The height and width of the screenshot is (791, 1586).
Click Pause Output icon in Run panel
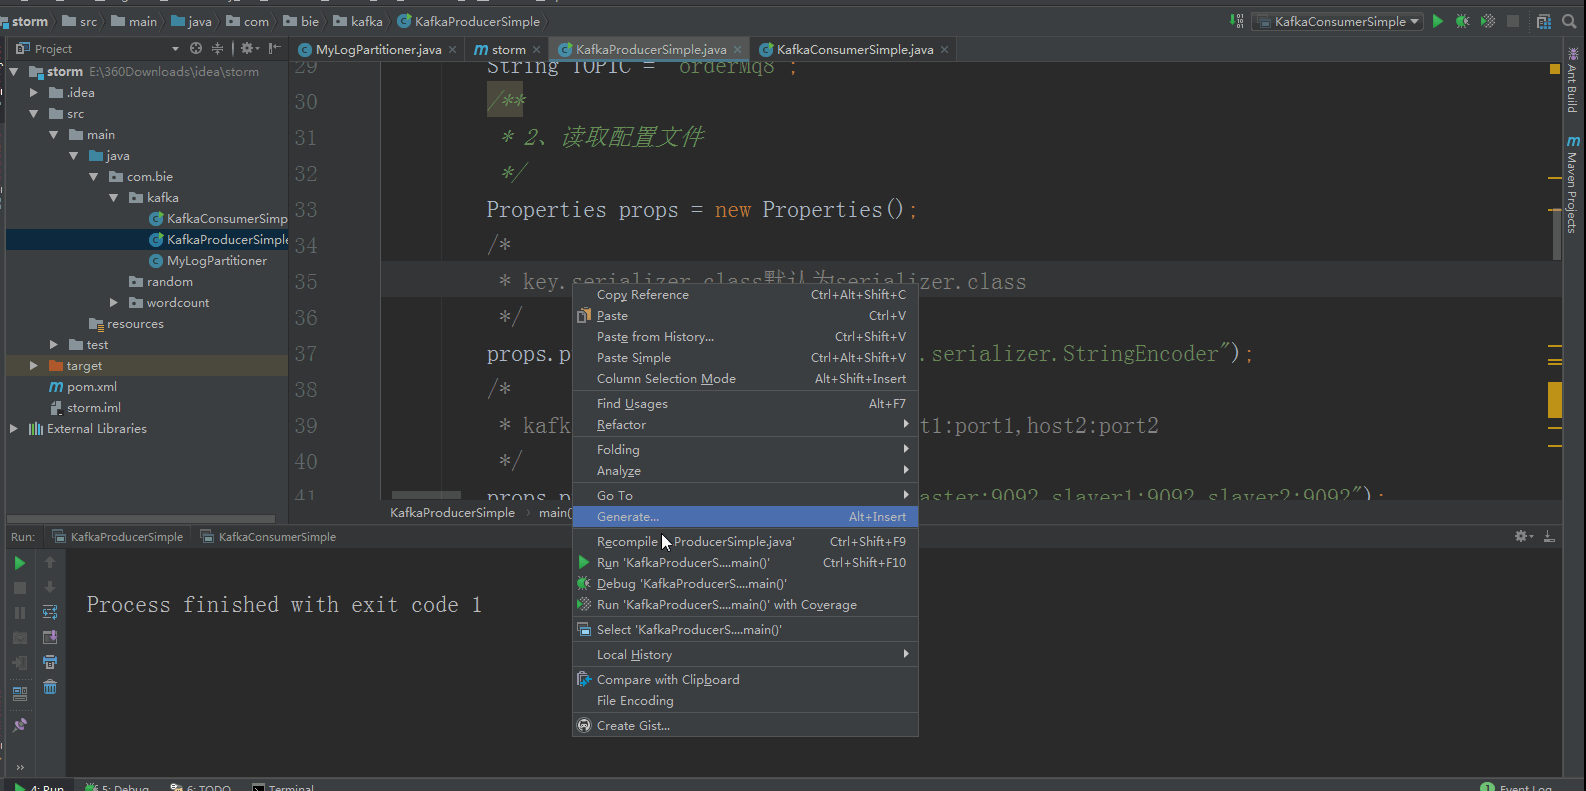19,613
